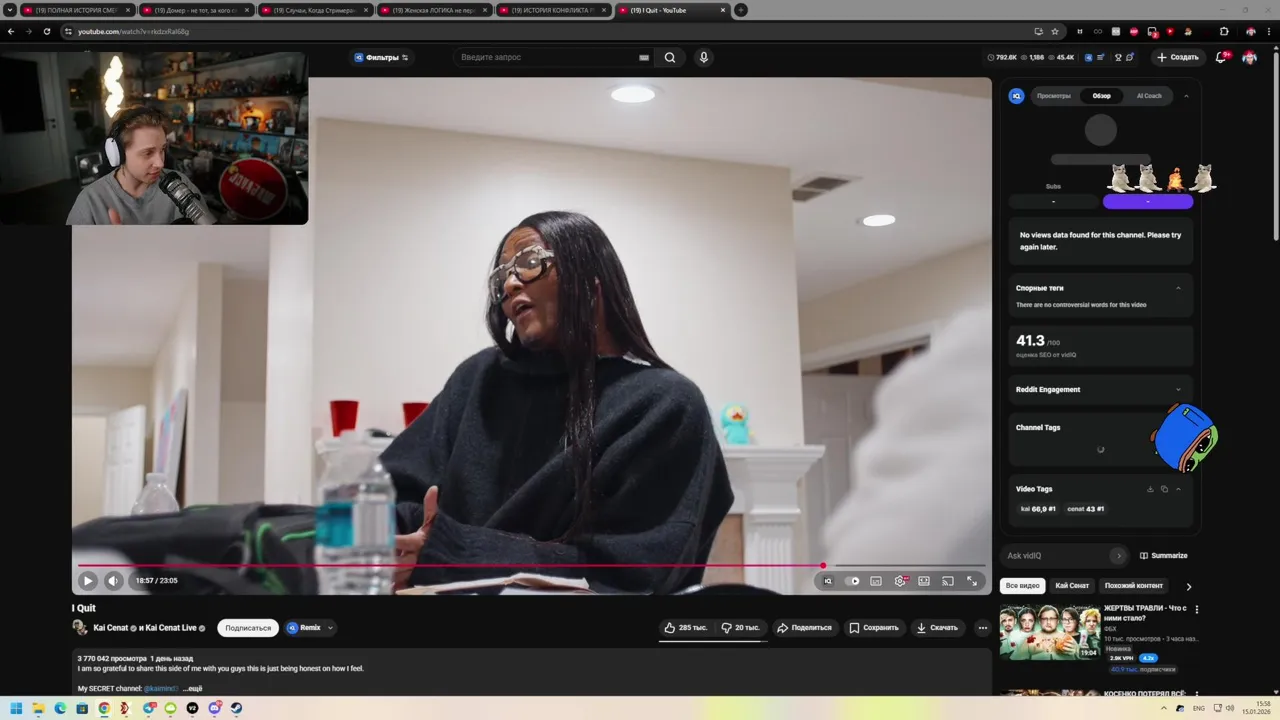Click the Скачать download button

[x=937, y=628]
